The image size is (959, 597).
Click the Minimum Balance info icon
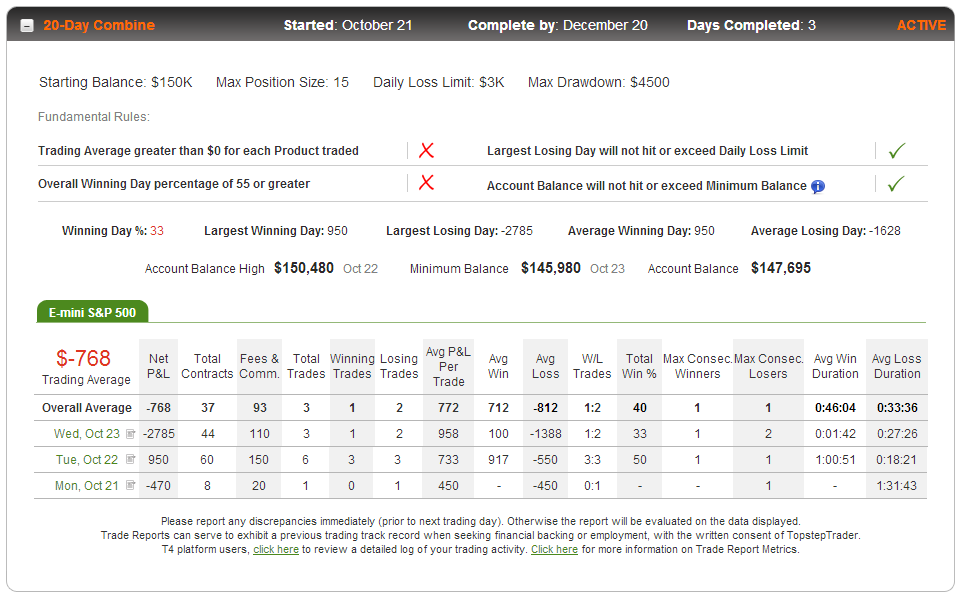818,187
